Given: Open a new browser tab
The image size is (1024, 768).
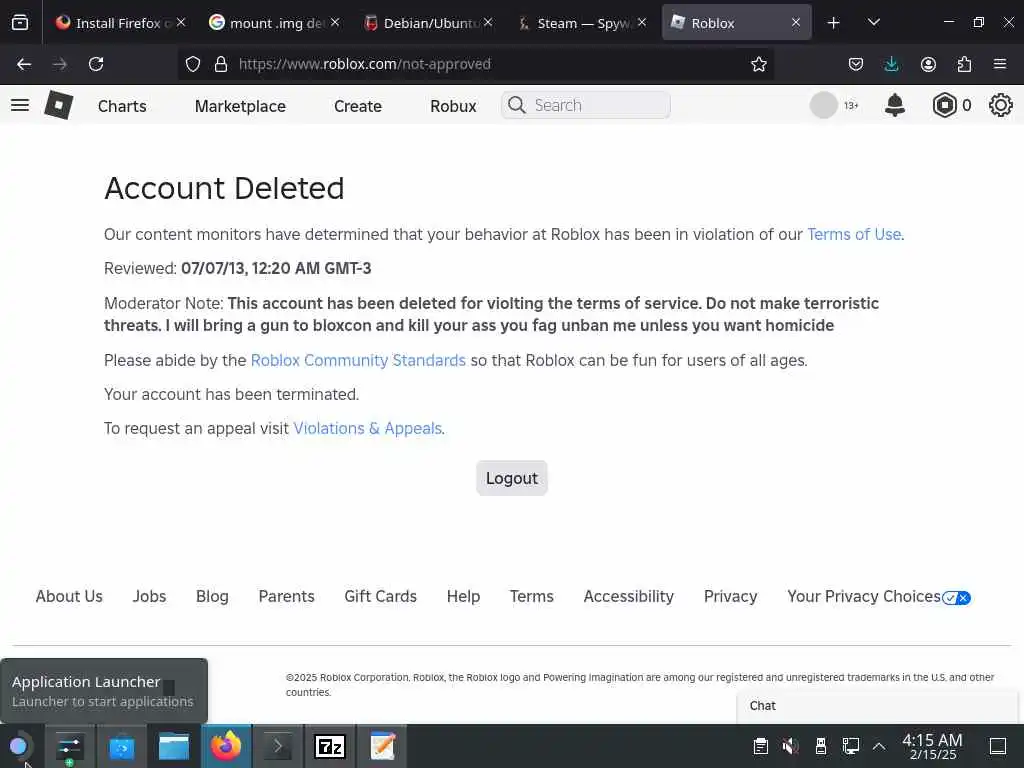Looking at the screenshot, I should click(833, 23).
